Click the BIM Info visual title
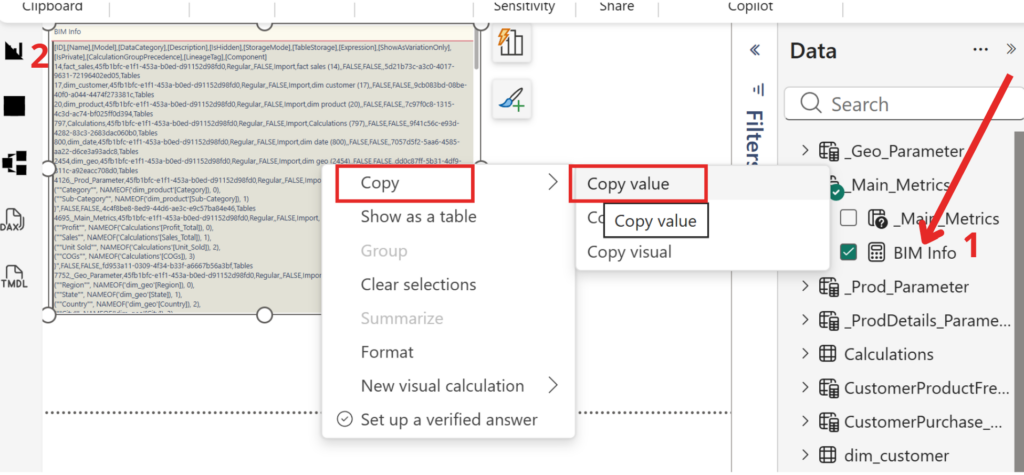This screenshot has width=1024, height=475. click(x=67, y=31)
